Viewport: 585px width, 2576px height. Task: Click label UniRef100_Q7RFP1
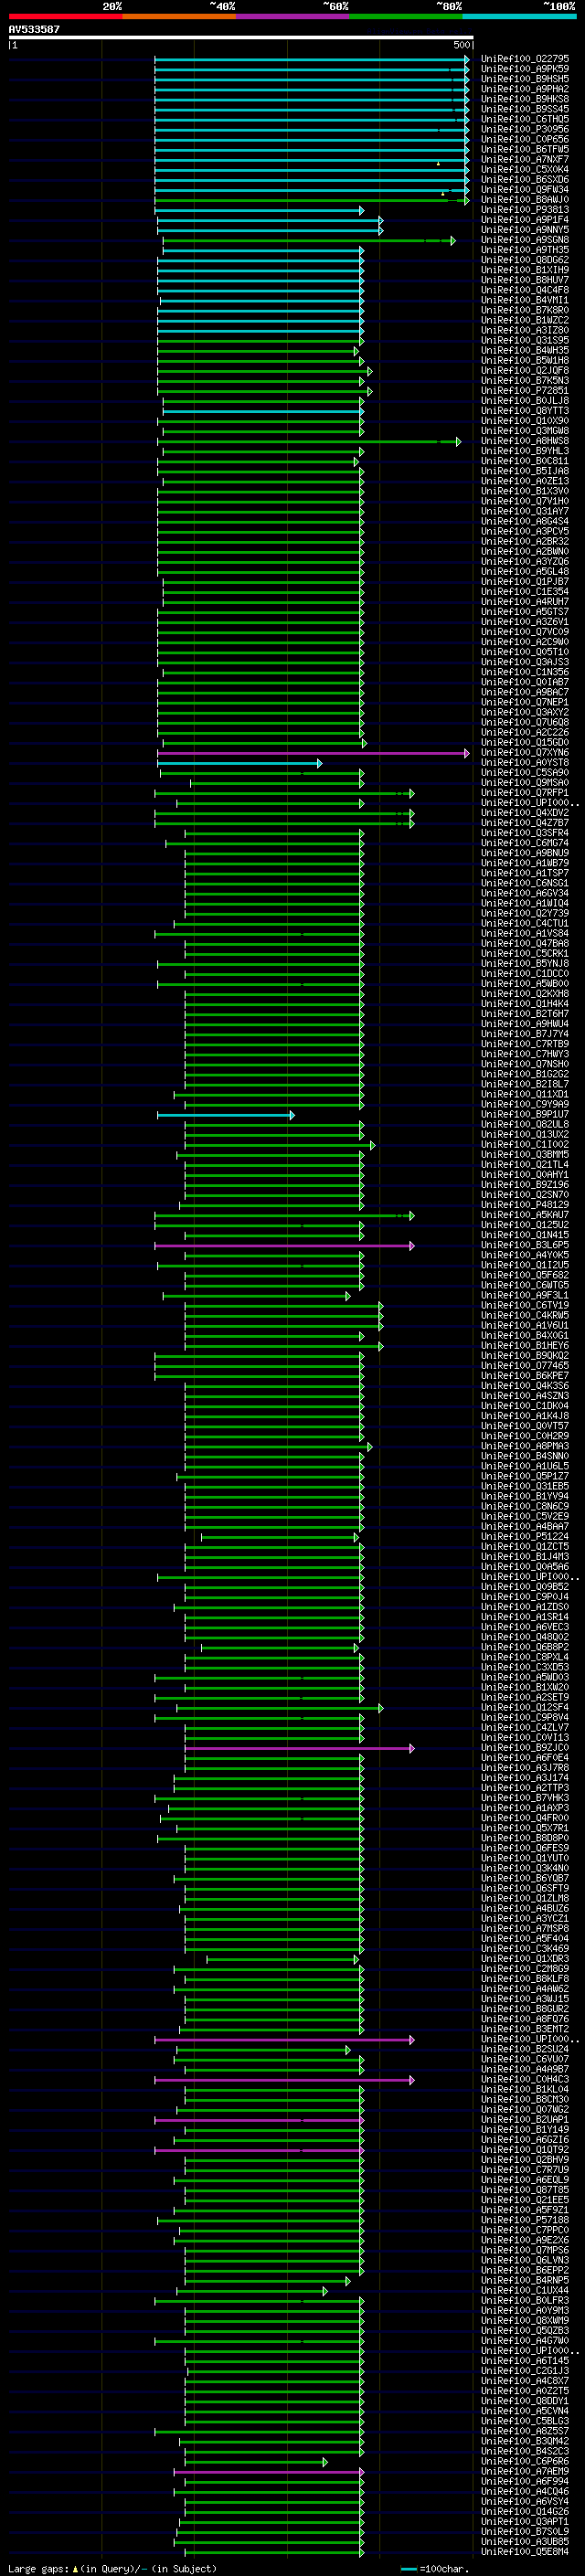525,793
